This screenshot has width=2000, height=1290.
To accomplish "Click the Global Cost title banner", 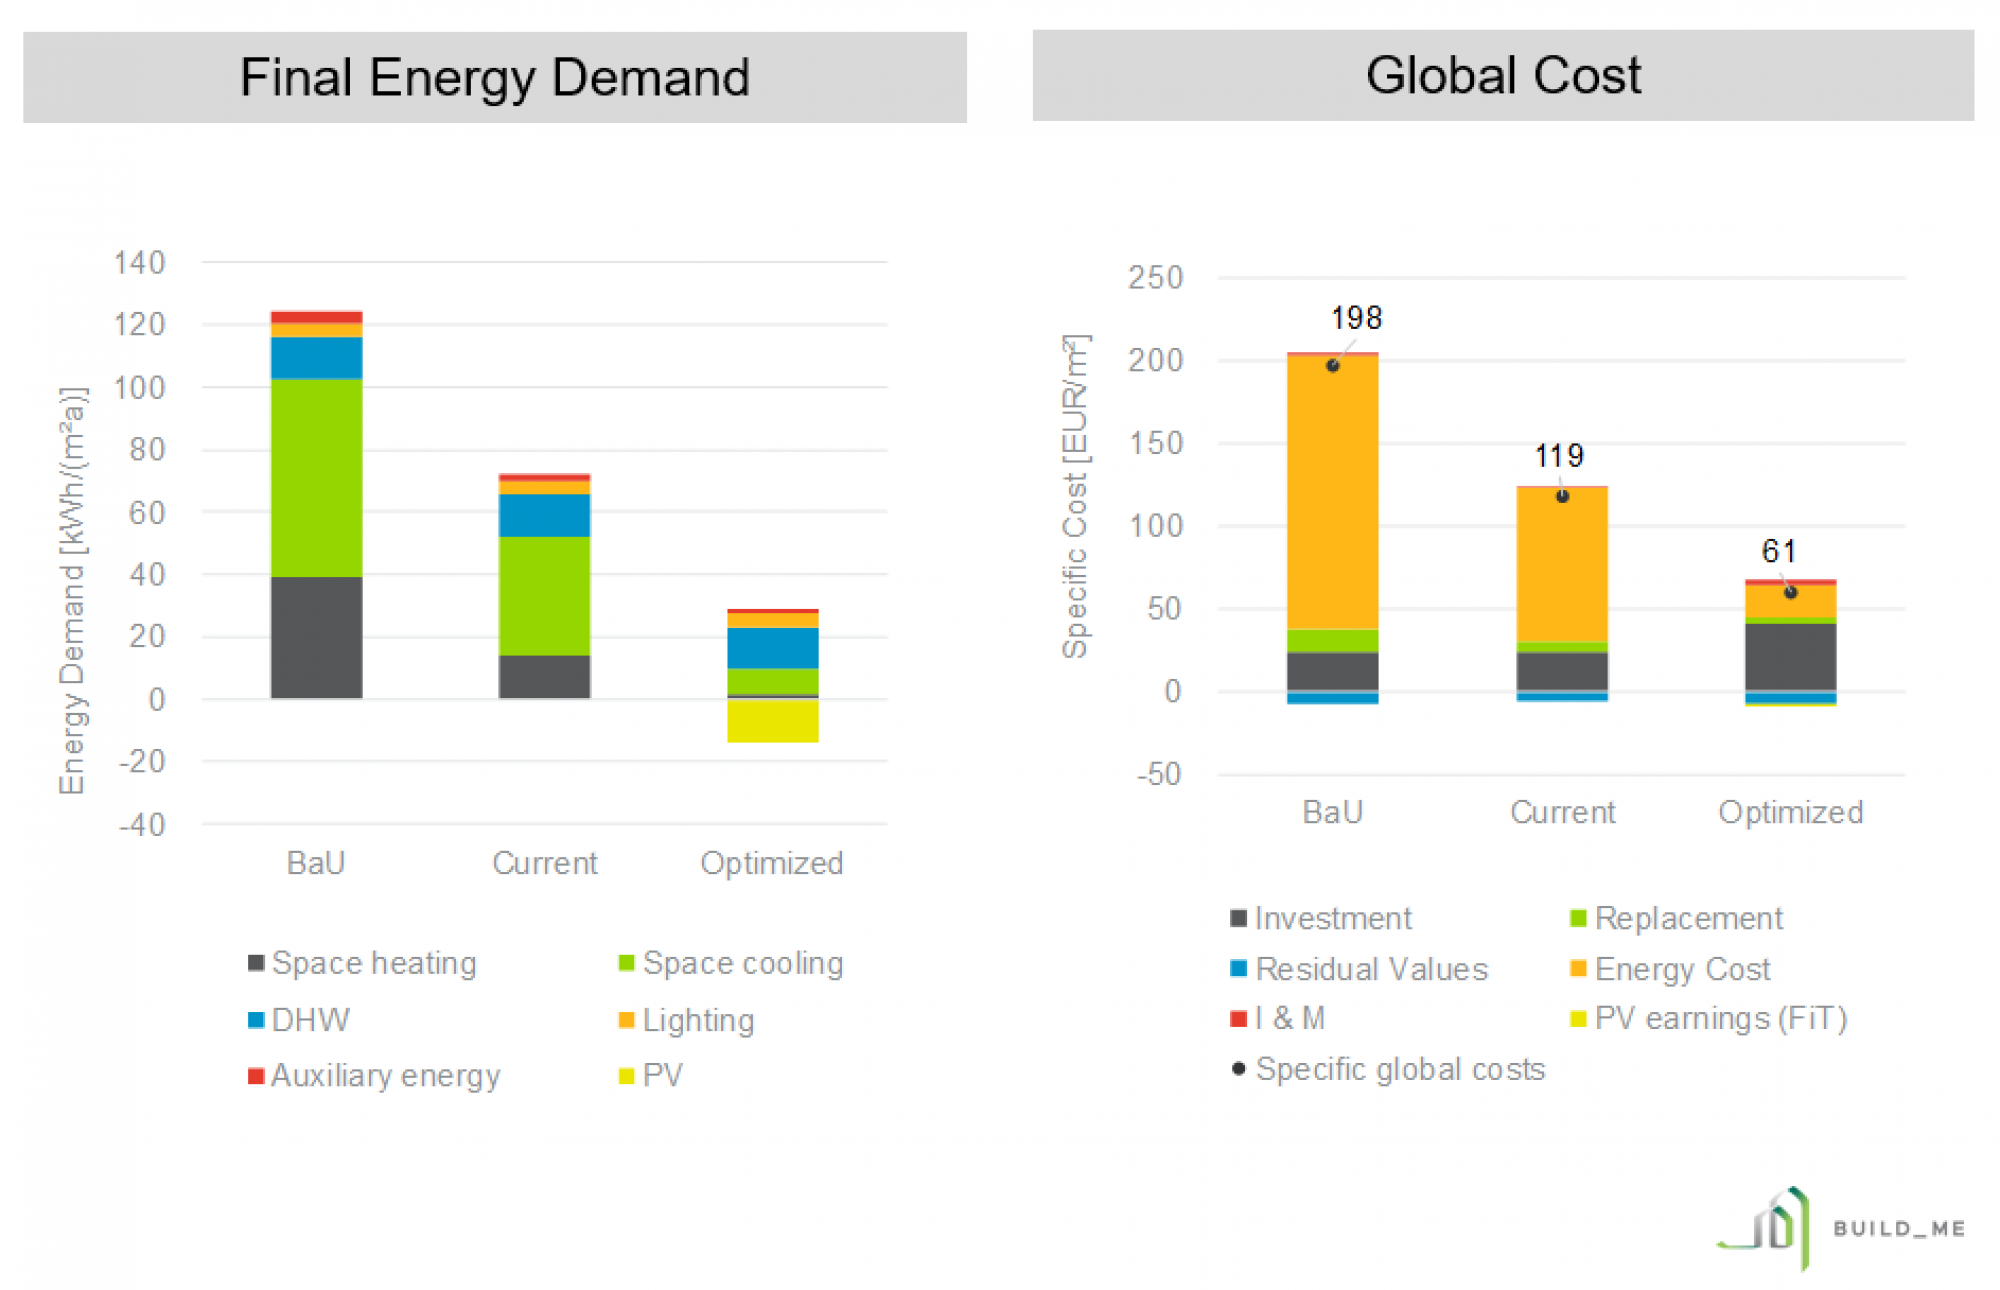I will coord(1503,75).
